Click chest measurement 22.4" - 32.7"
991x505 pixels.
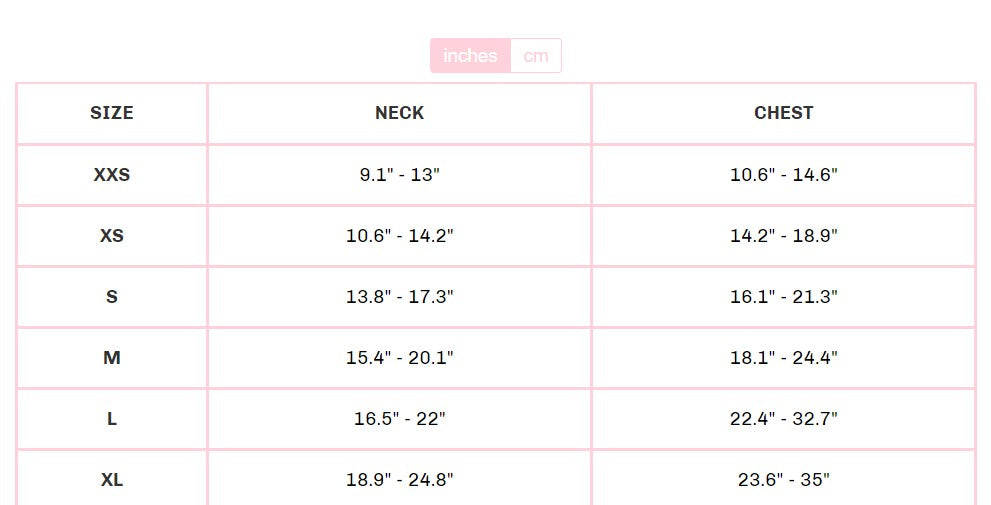783,419
